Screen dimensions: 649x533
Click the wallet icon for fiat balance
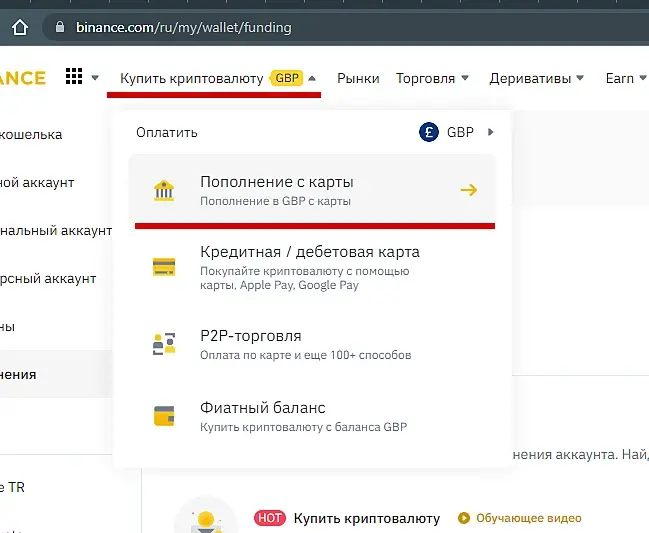[164, 415]
